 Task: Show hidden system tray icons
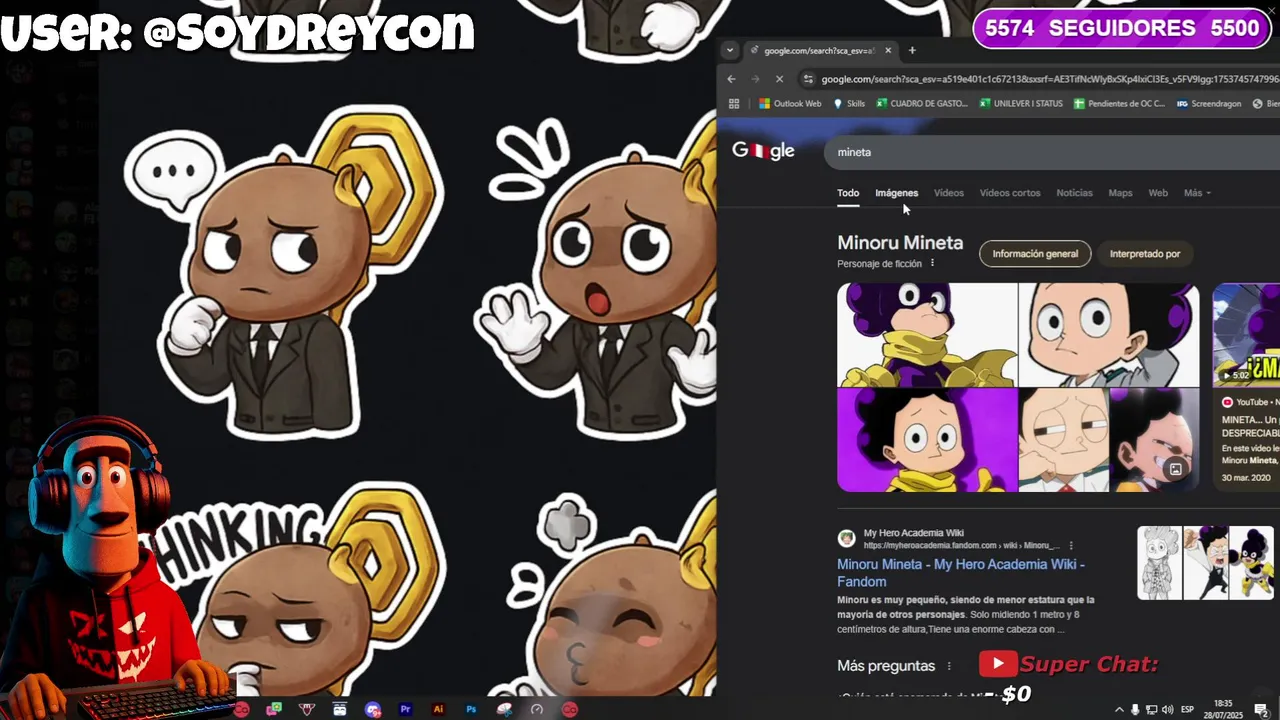coord(1119,709)
